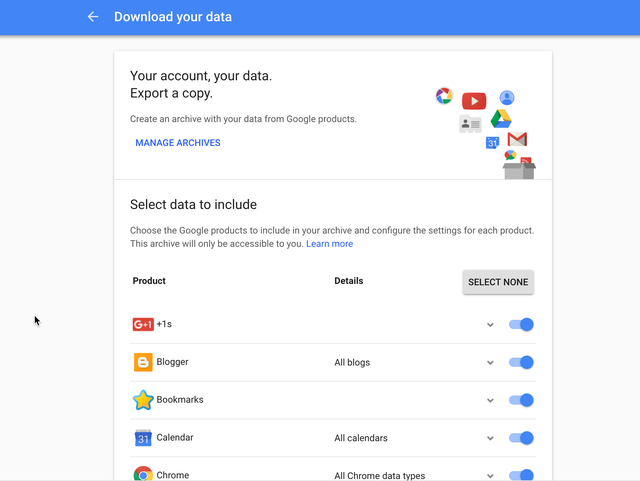Open the Learn more link
The width and height of the screenshot is (640, 481).
tap(329, 244)
